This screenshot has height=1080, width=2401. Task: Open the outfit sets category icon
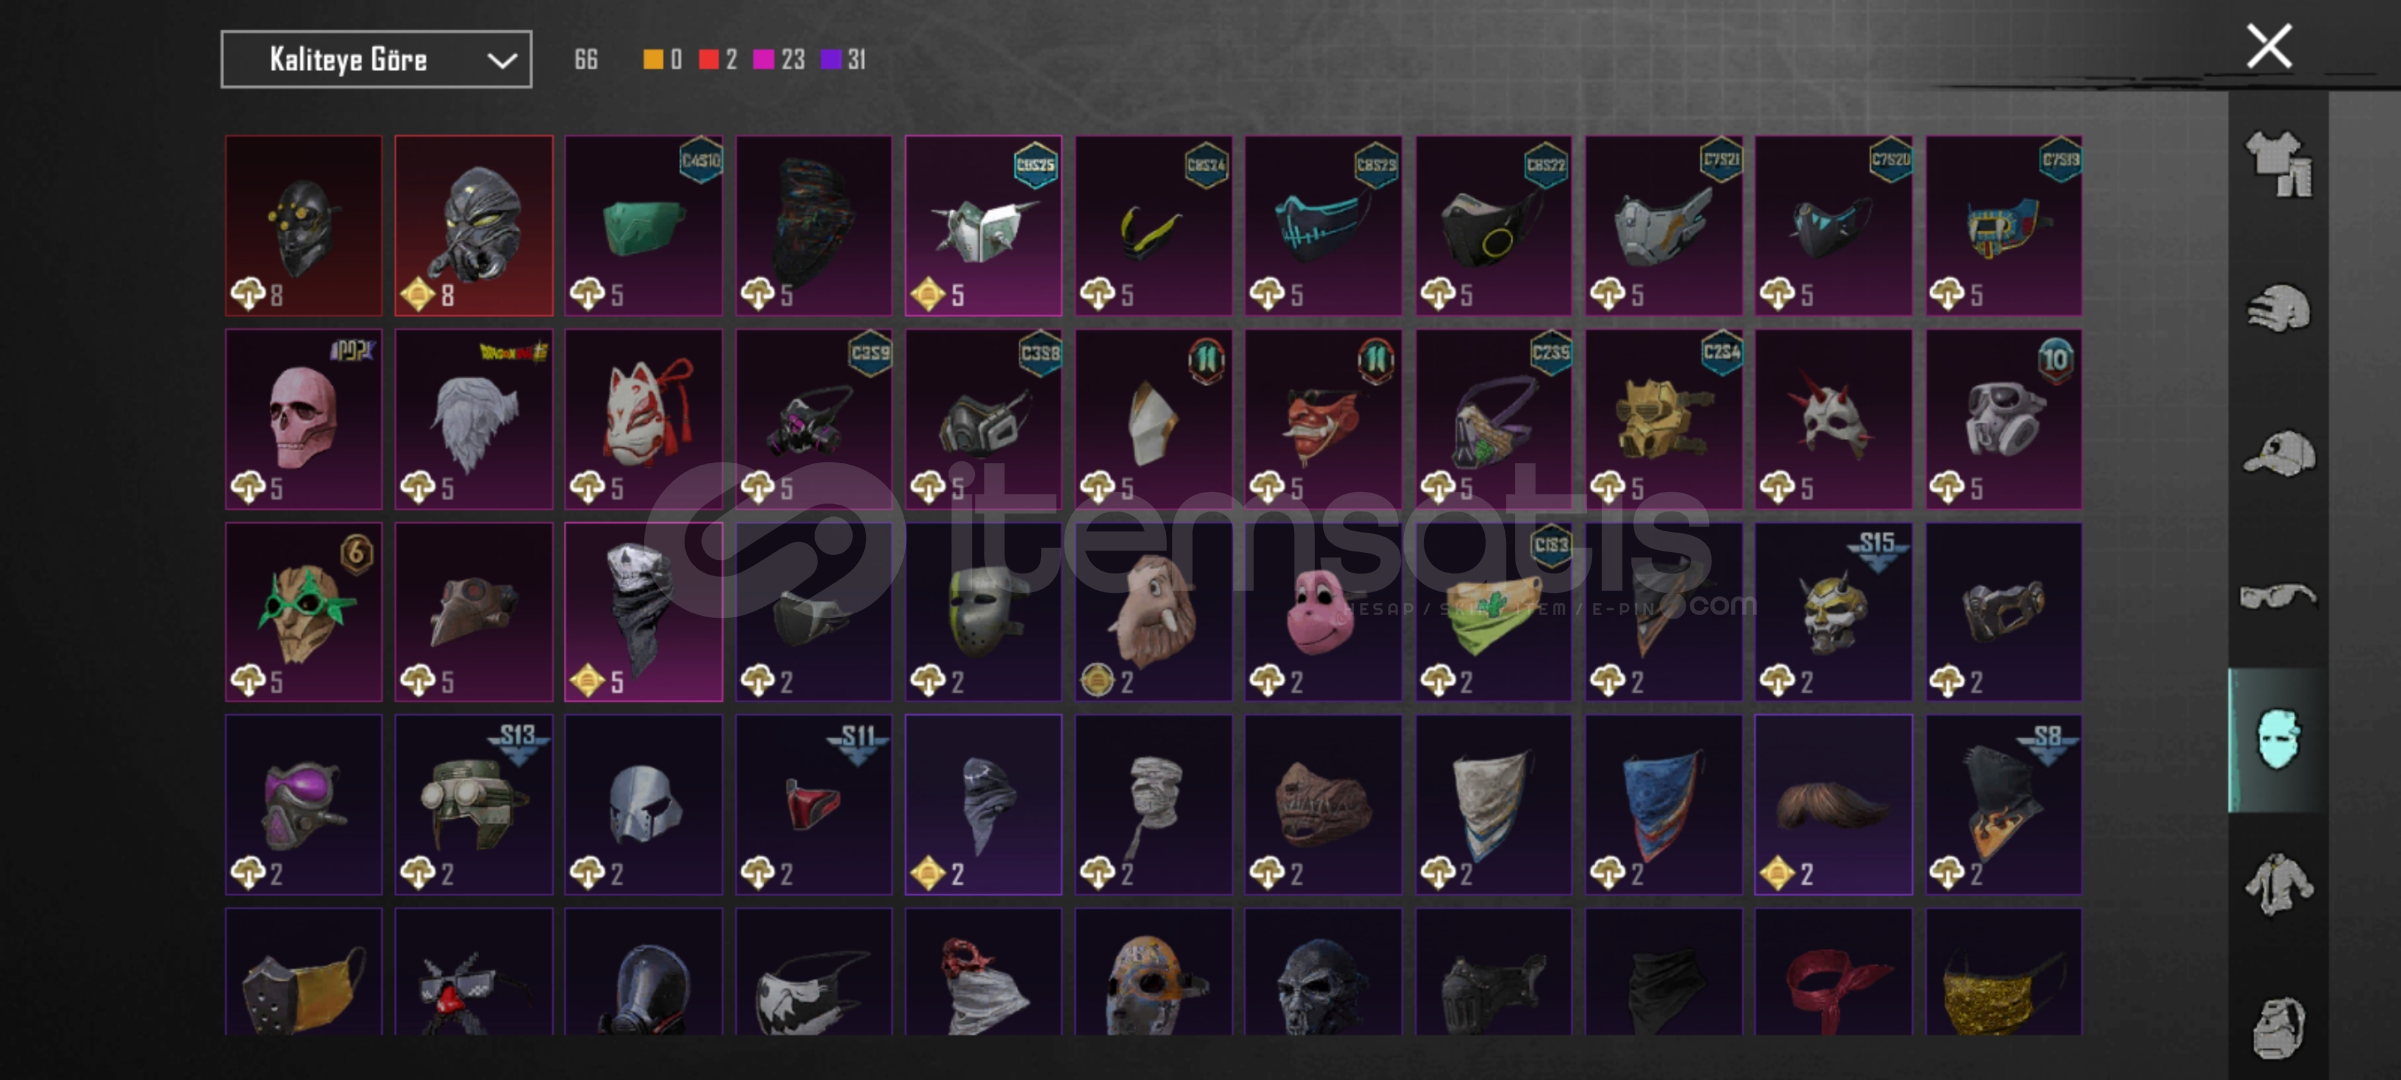click(x=2278, y=165)
